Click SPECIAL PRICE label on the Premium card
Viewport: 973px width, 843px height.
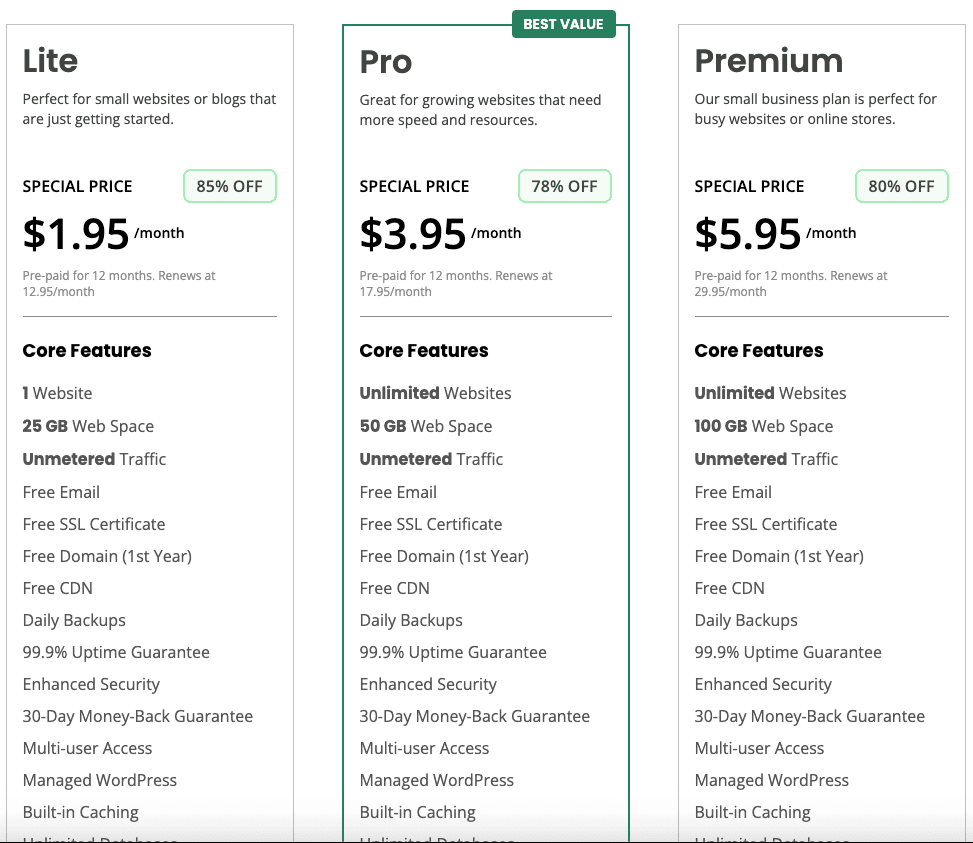pos(750,187)
